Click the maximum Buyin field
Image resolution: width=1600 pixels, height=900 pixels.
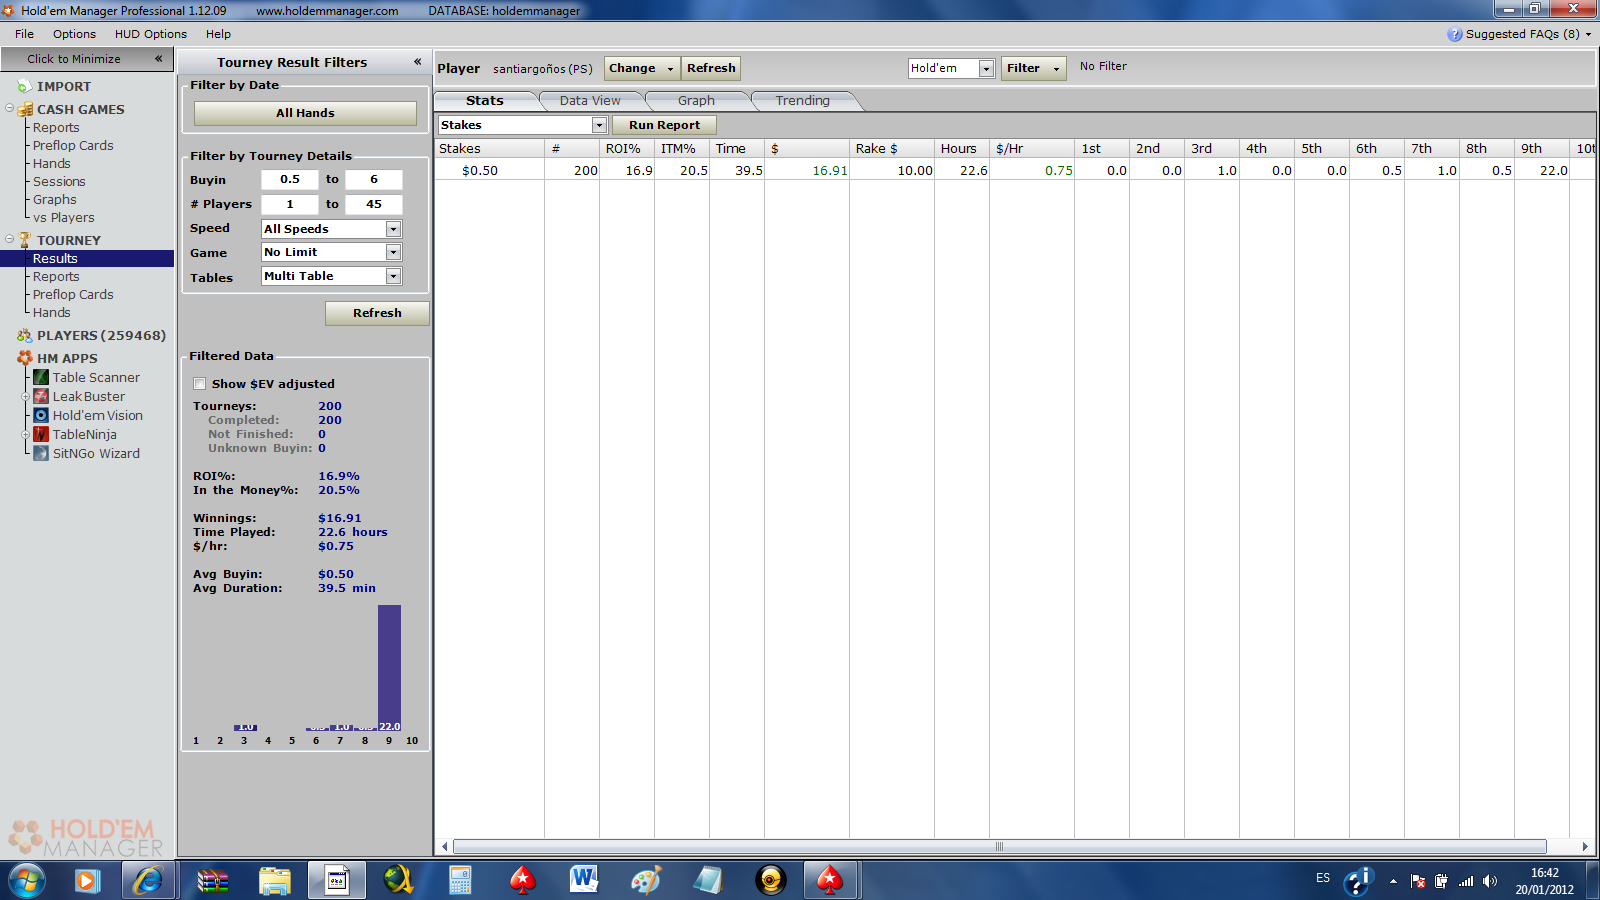click(374, 180)
